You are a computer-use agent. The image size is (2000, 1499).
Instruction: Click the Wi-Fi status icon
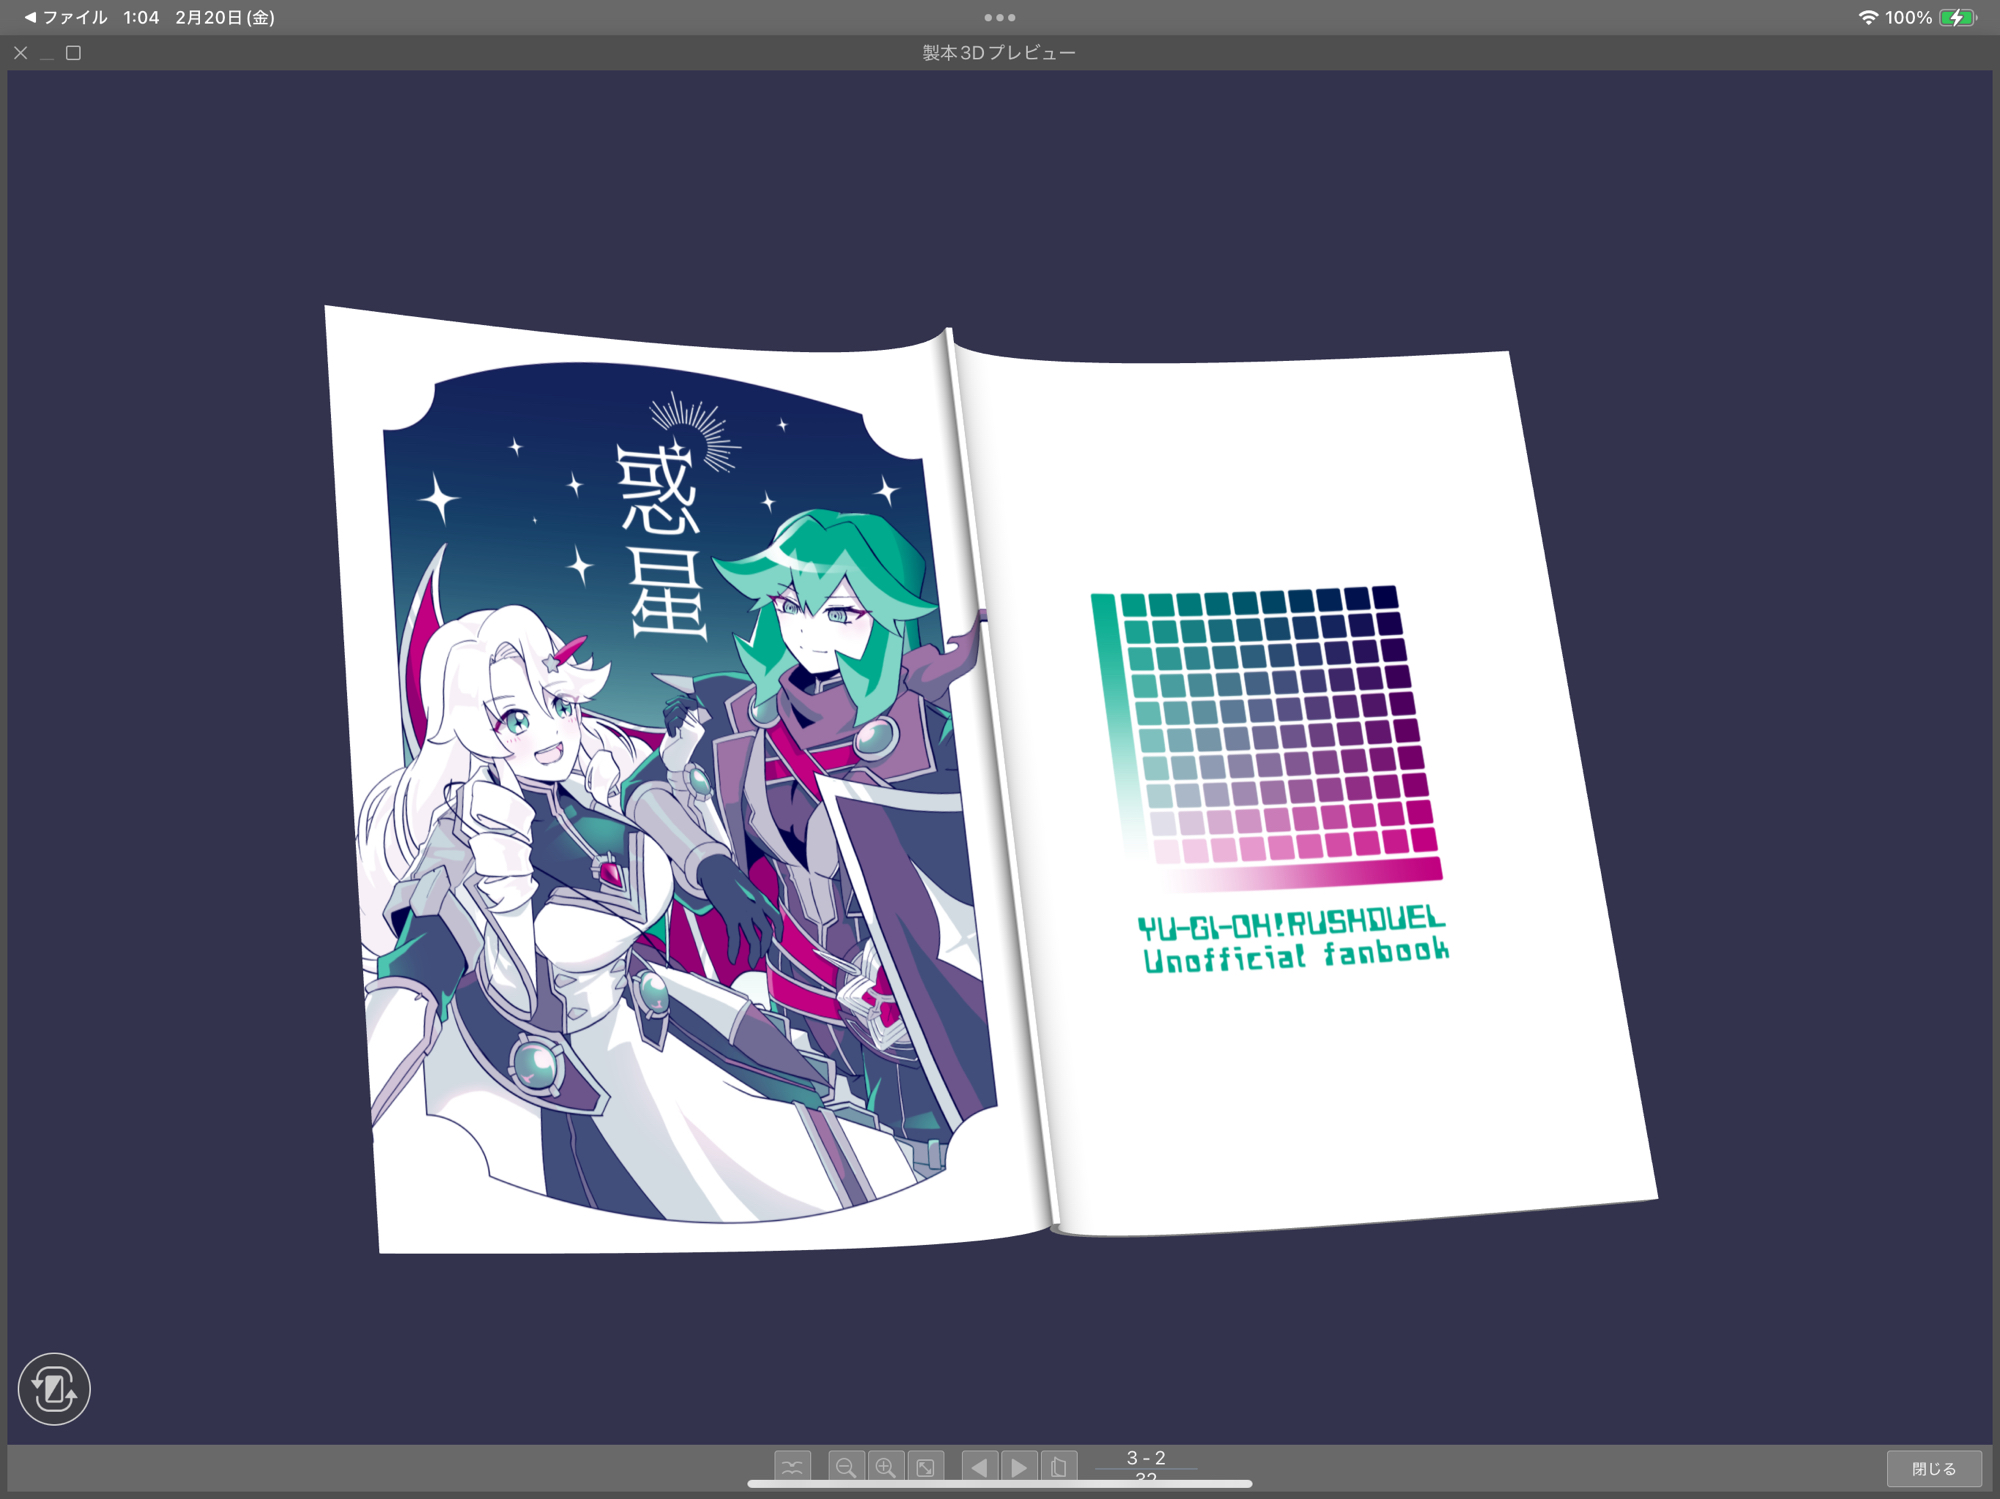pos(1866,17)
